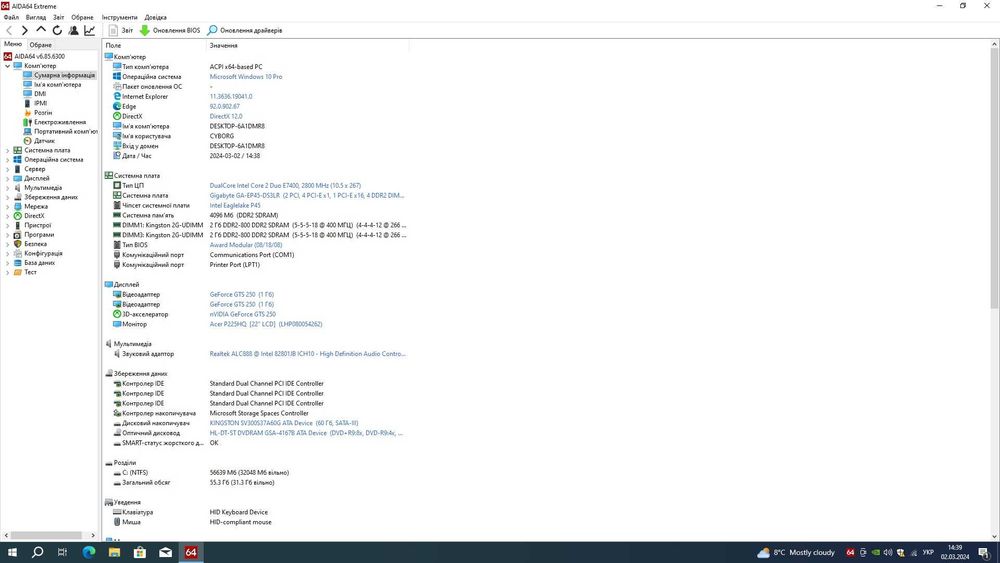Open the Realtek ALC888 audio link
Screen dimensions: 1000x563
click(x=307, y=354)
